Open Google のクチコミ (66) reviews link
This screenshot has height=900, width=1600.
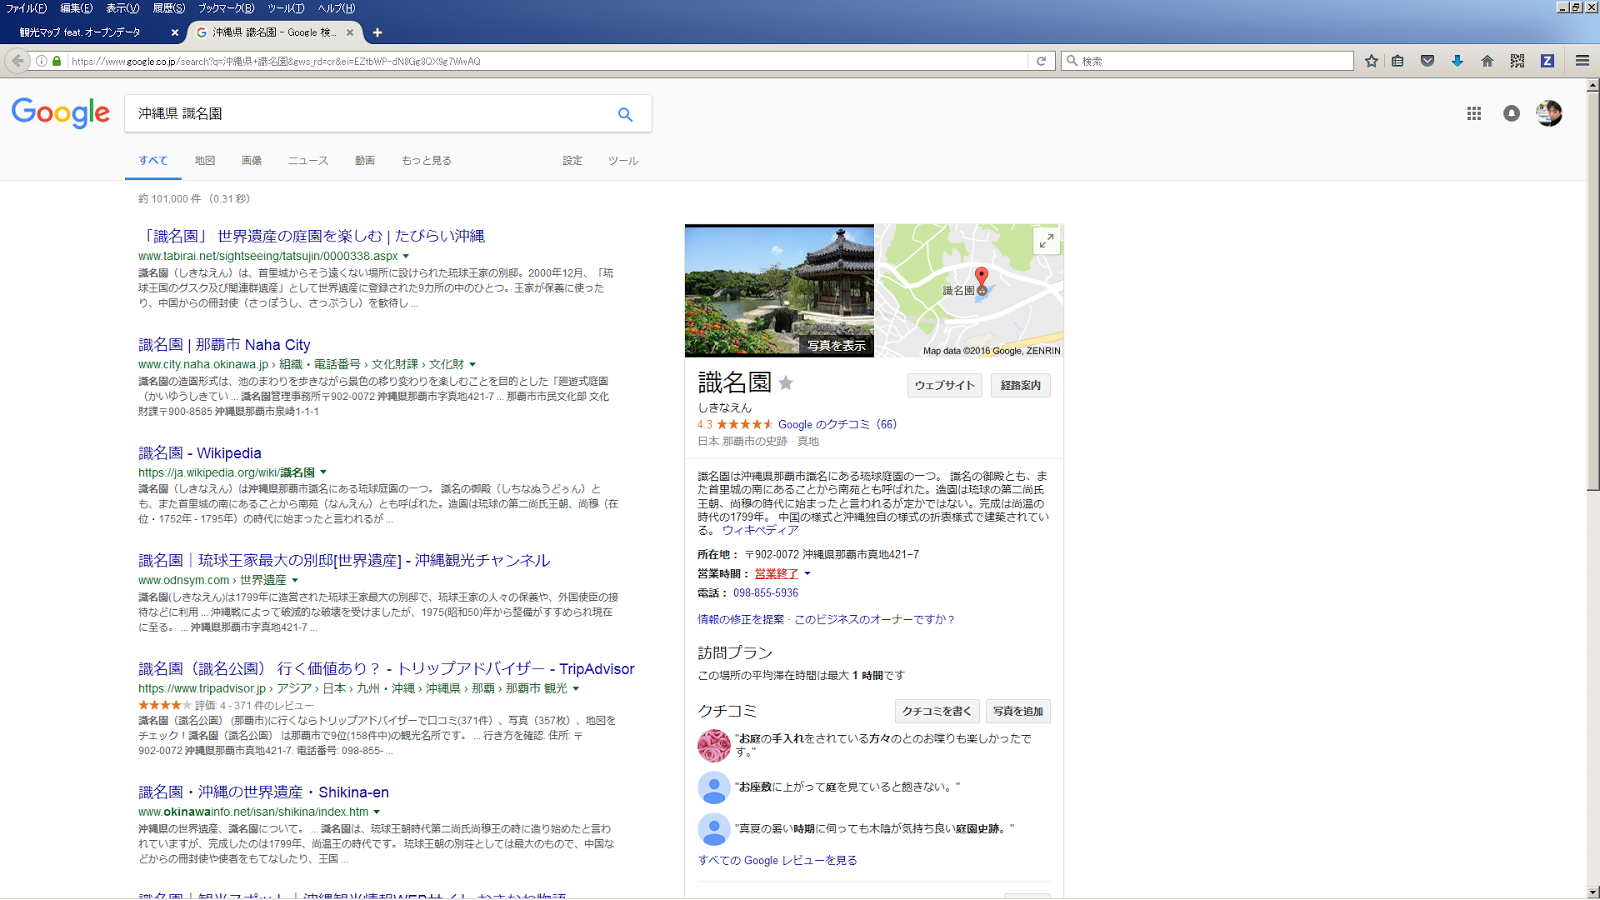(x=837, y=425)
